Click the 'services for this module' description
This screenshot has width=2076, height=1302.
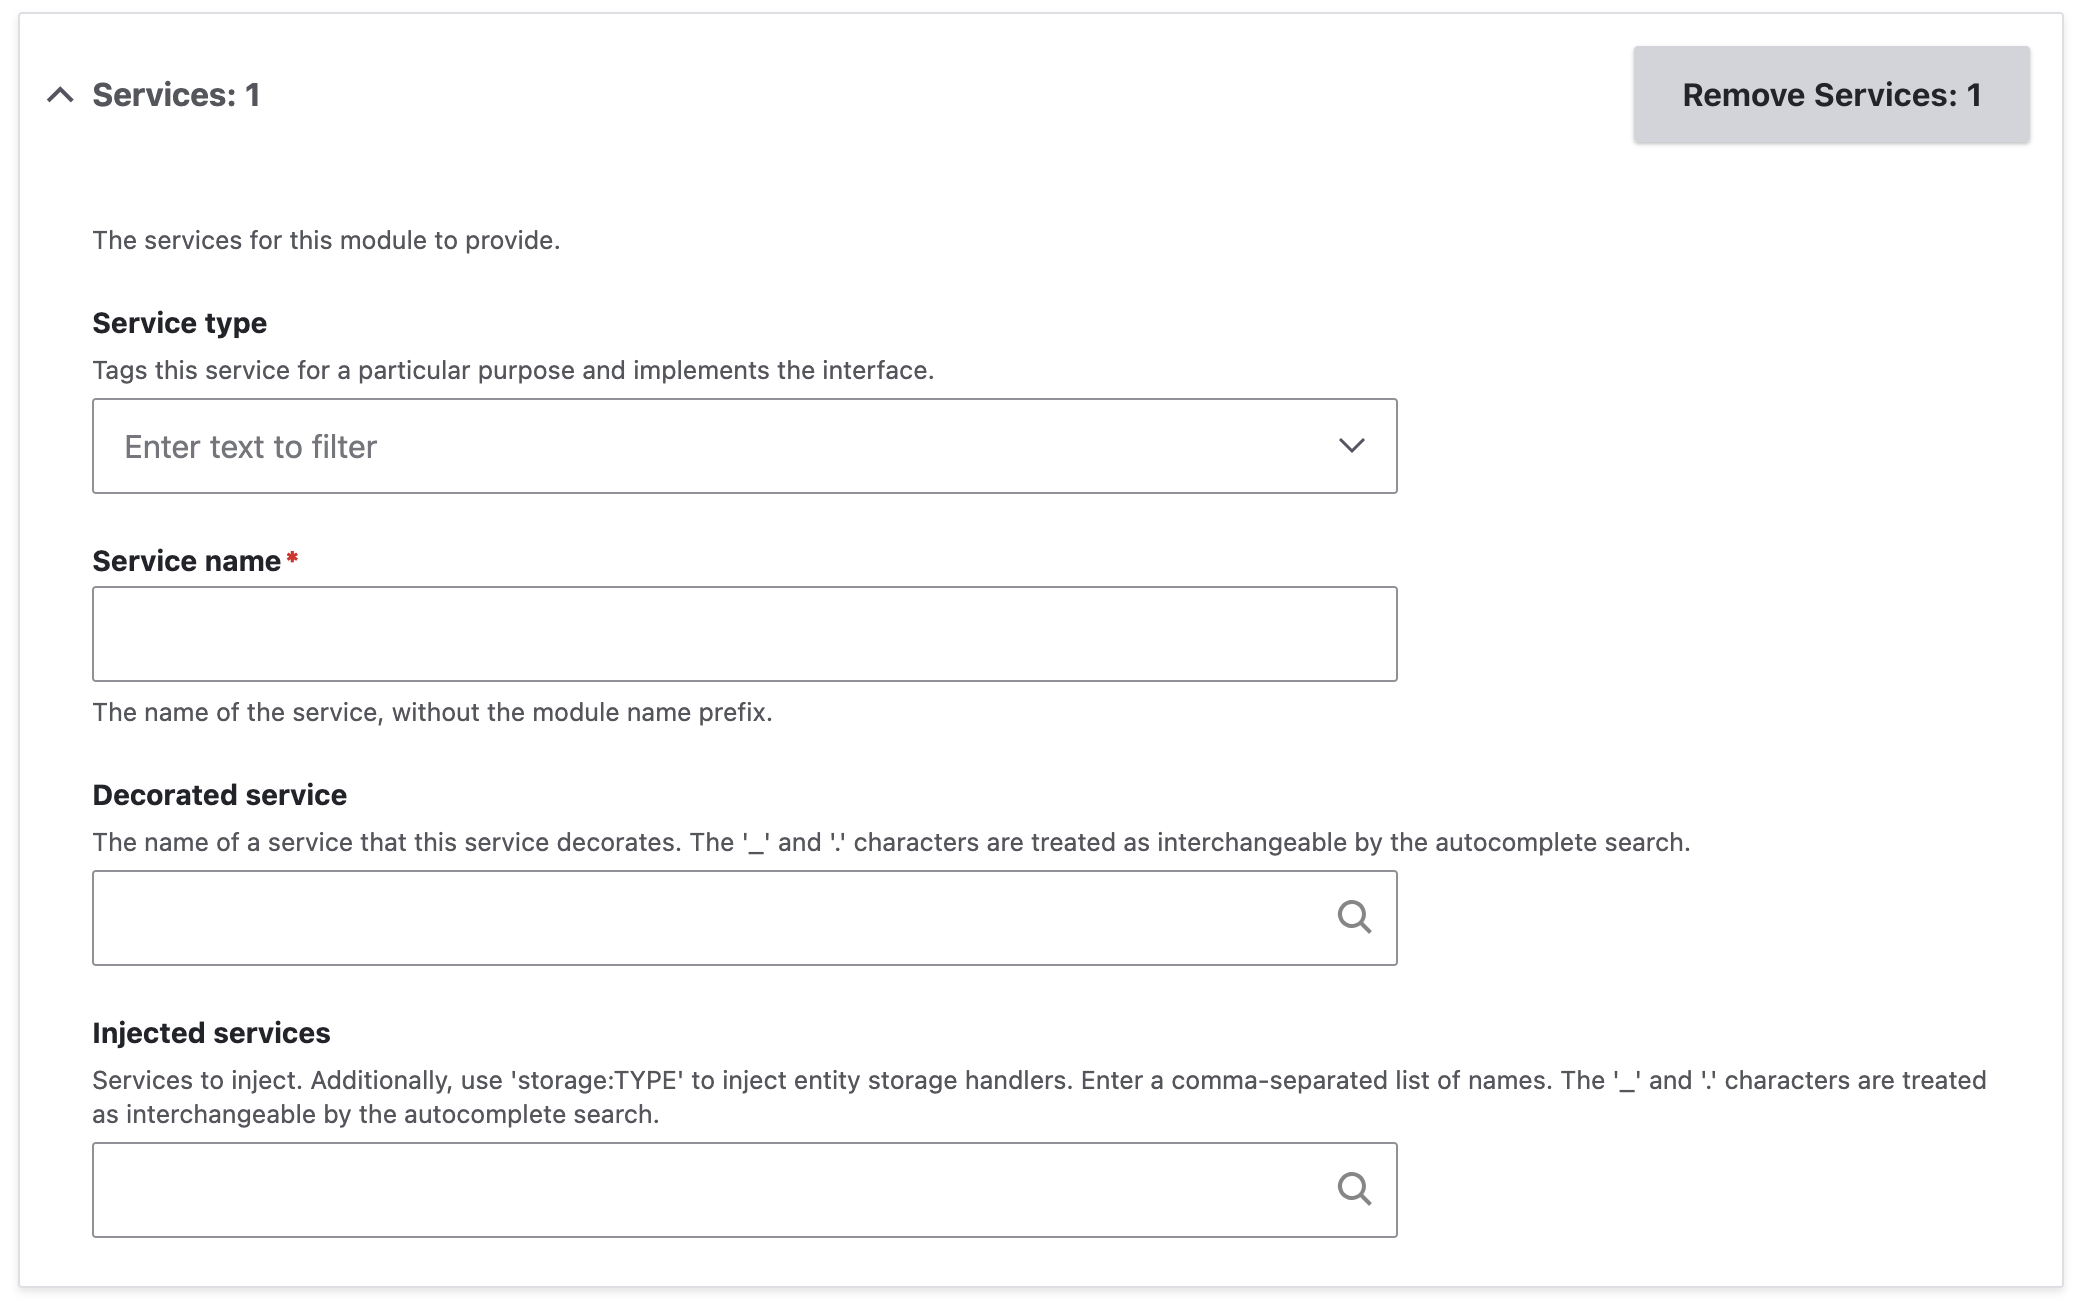click(x=326, y=240)
